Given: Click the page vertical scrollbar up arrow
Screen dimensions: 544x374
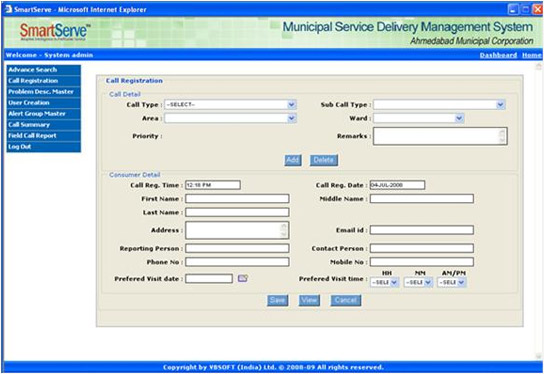Looking at the screenshot, I should pyautogui.click(x=538, y=66).
